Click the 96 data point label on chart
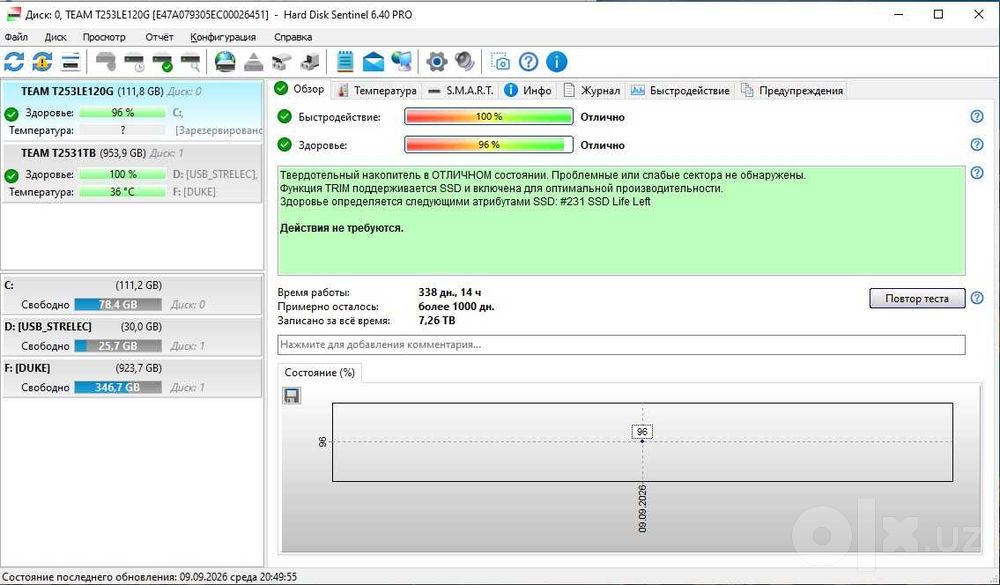This screenshot has height=585, width=1000. click(642, 432)
